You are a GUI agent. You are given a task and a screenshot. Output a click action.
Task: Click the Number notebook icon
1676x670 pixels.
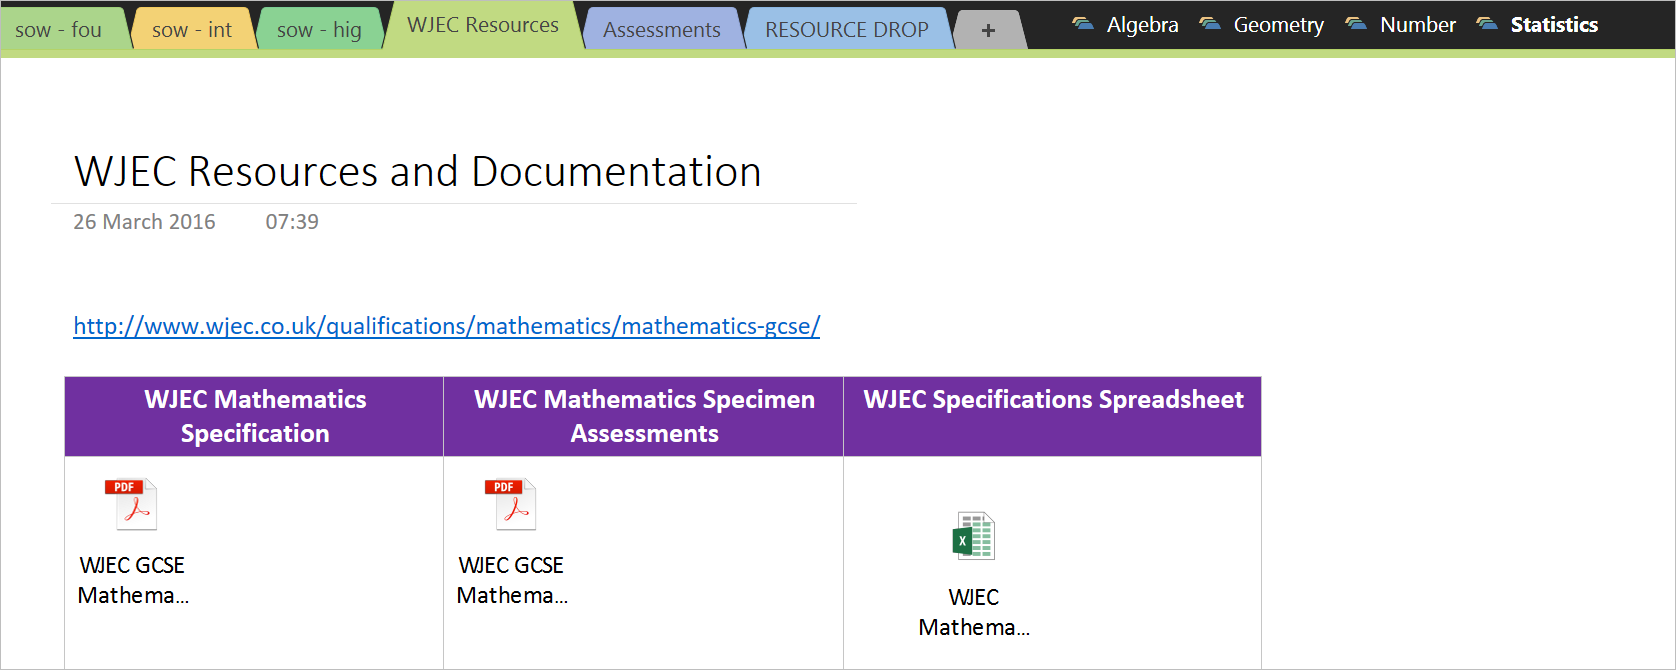click(1355, 24)
